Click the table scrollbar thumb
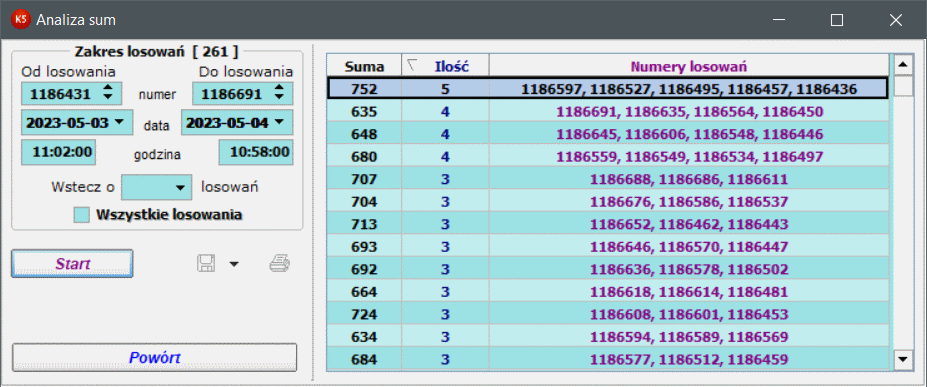The image size is (927, 387). tap(902, 86)
